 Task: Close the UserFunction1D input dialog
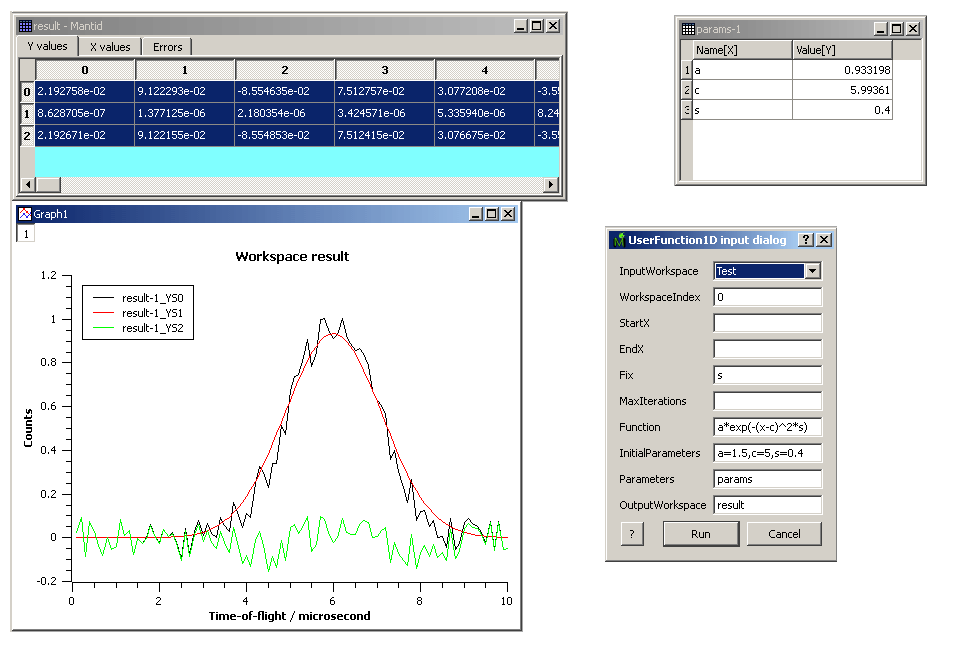point(824,240)
